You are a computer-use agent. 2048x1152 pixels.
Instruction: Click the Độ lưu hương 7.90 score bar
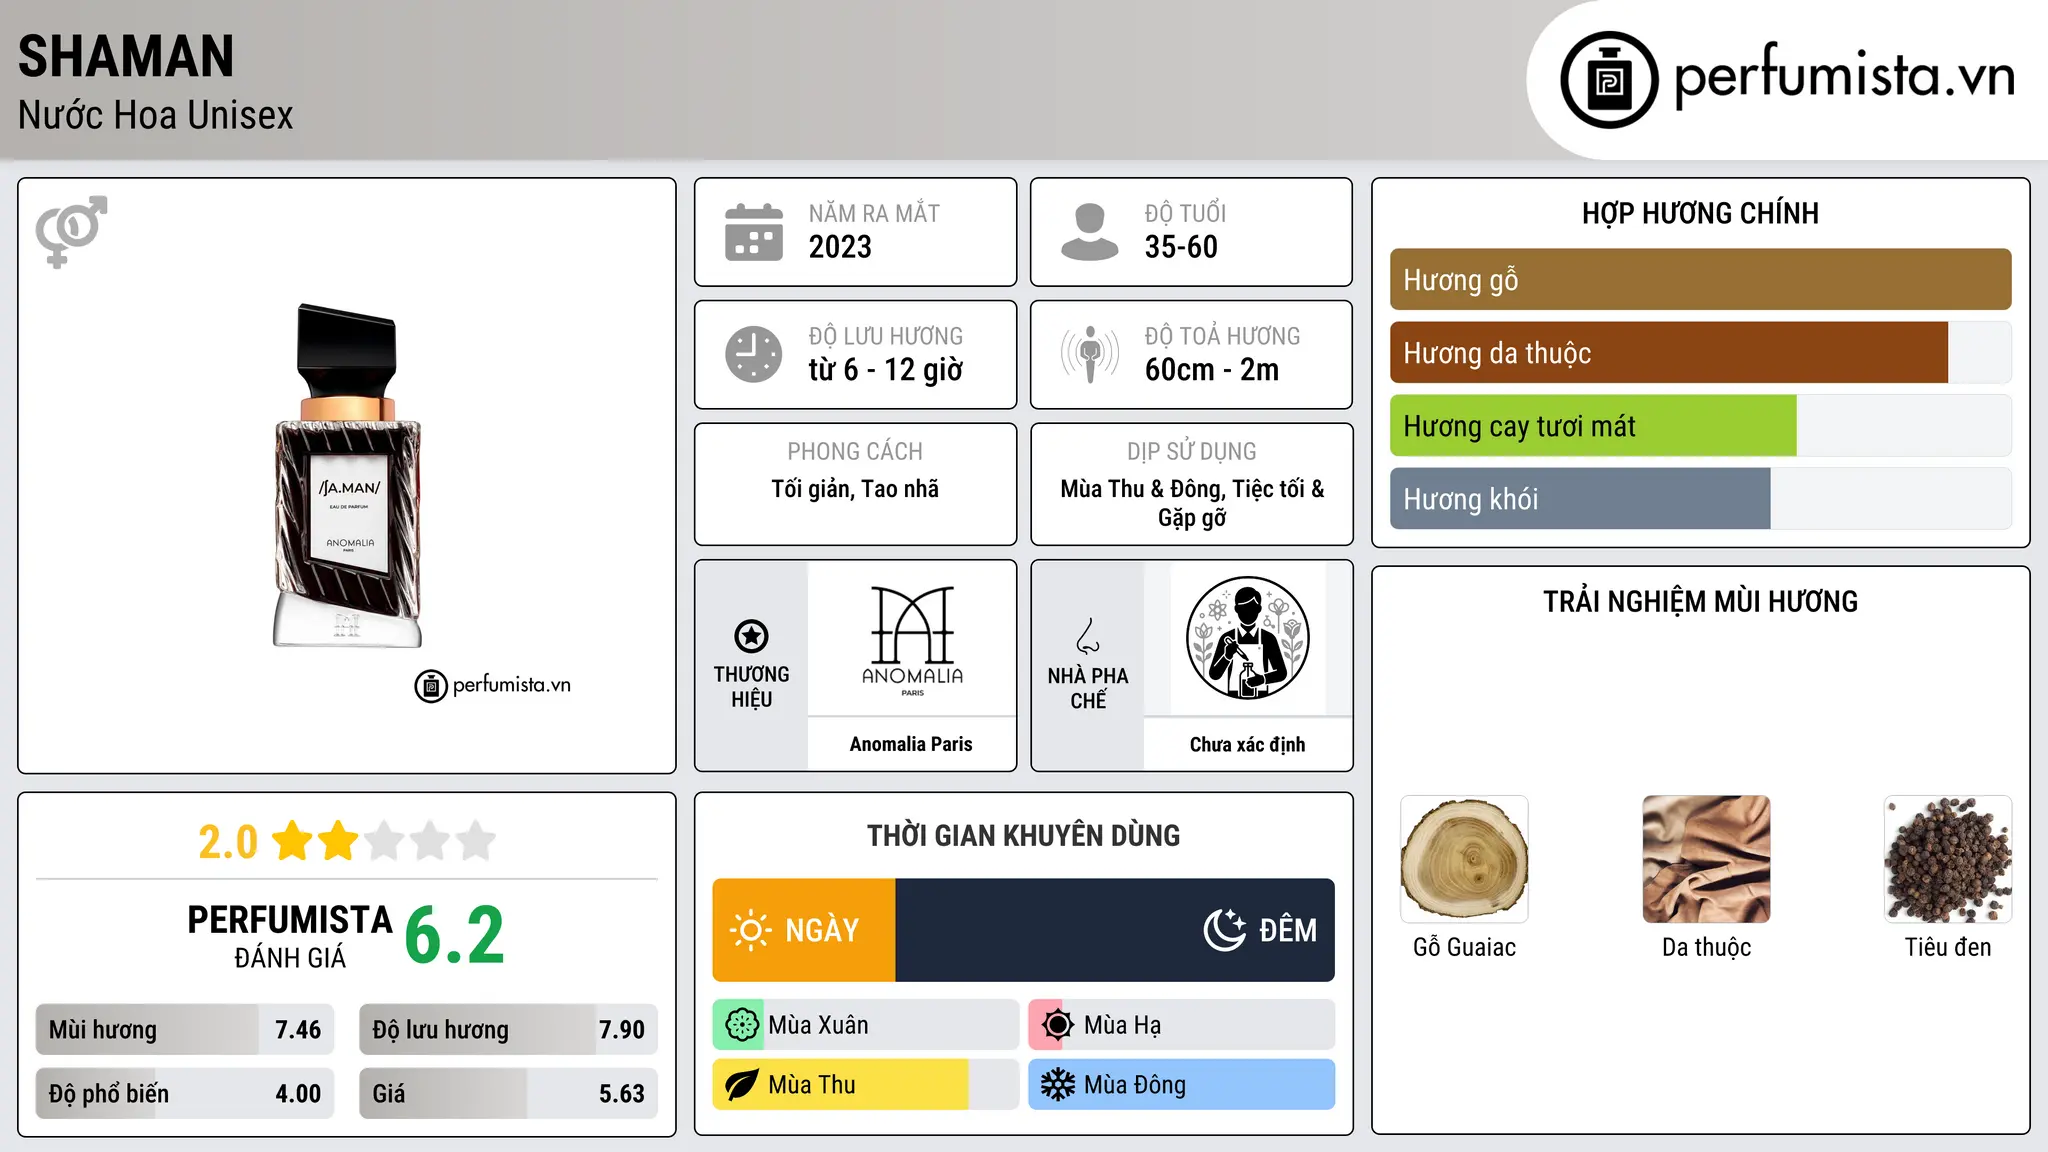tap(508, 1029)
